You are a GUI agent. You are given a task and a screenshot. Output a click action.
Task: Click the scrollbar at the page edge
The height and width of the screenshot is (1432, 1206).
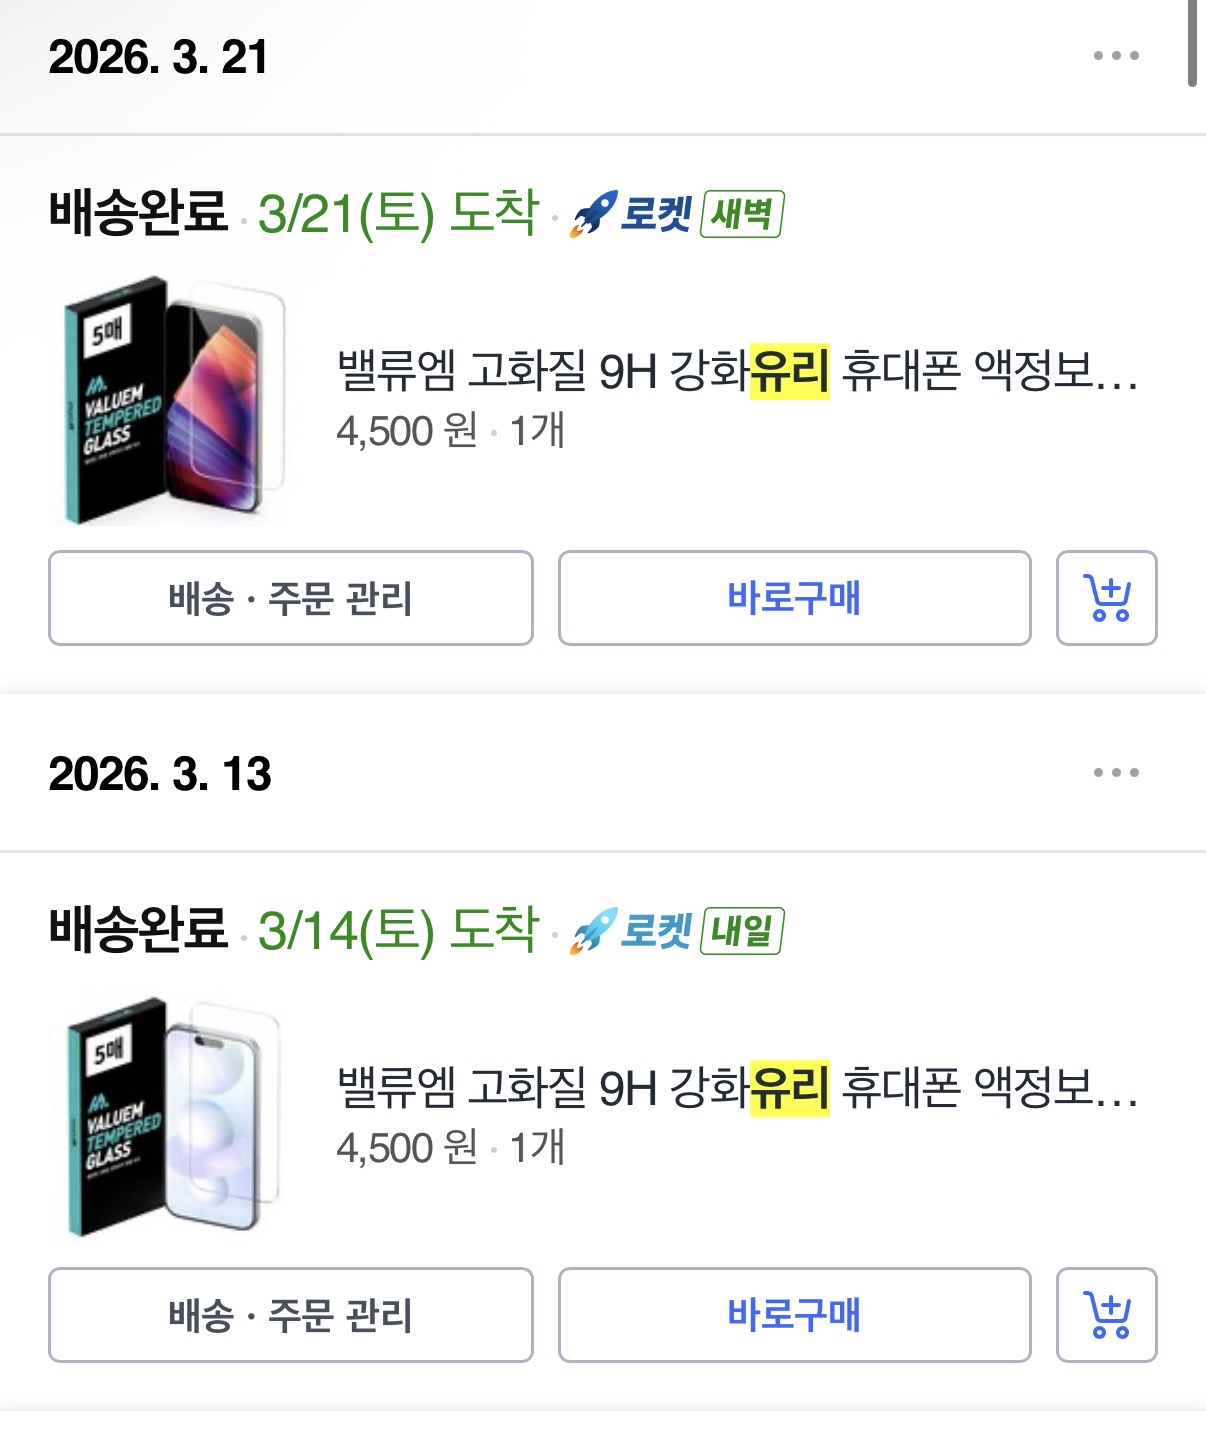coord(1192,44)
